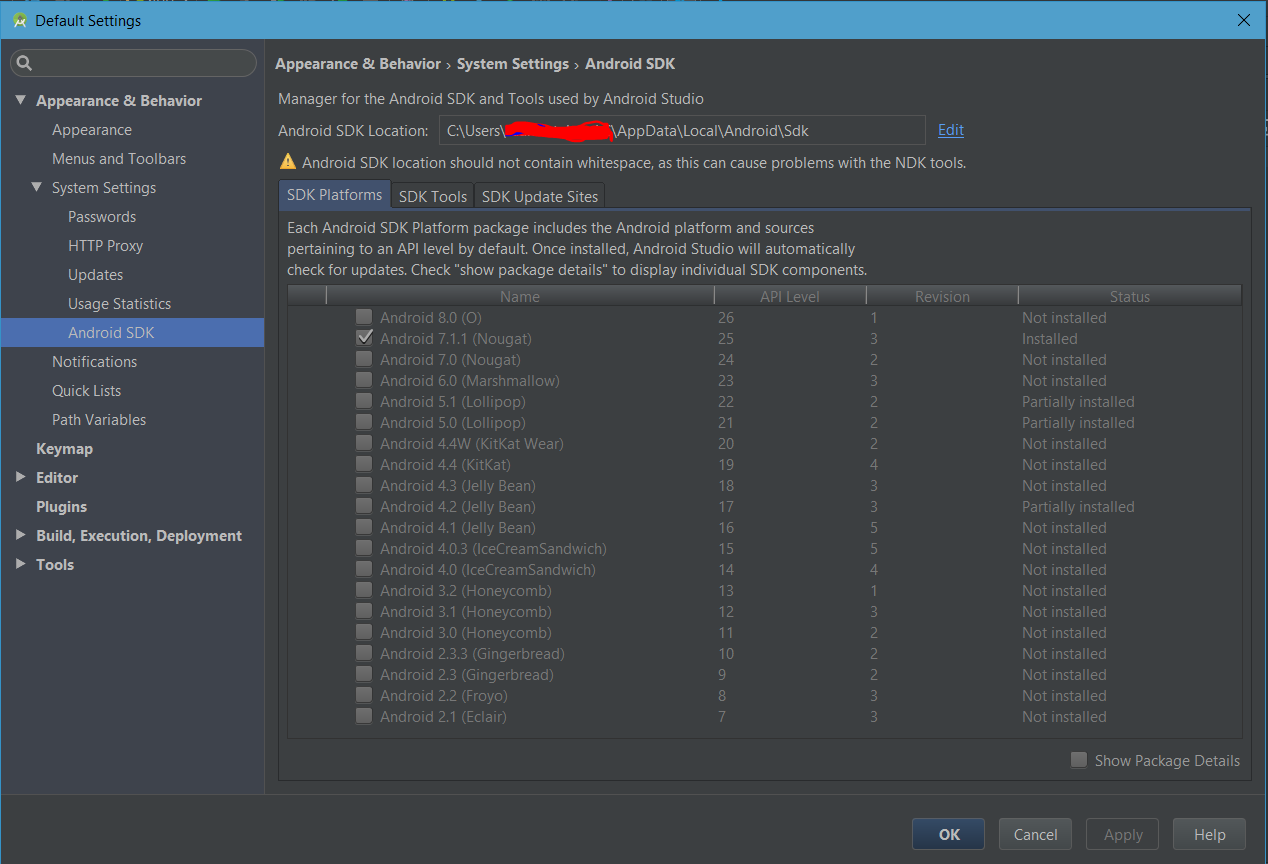Viewport: 1268px width, 864px height.
Task: Open Menus and Toolbars settings
Action: [x=119, y=159]
